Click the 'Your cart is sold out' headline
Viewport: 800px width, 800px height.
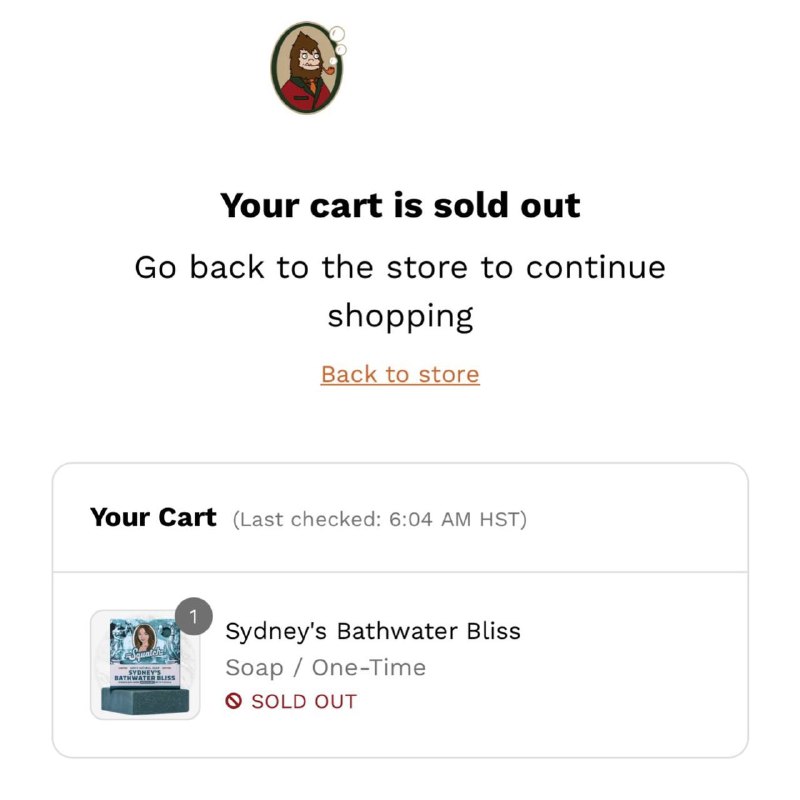point(400,206)
